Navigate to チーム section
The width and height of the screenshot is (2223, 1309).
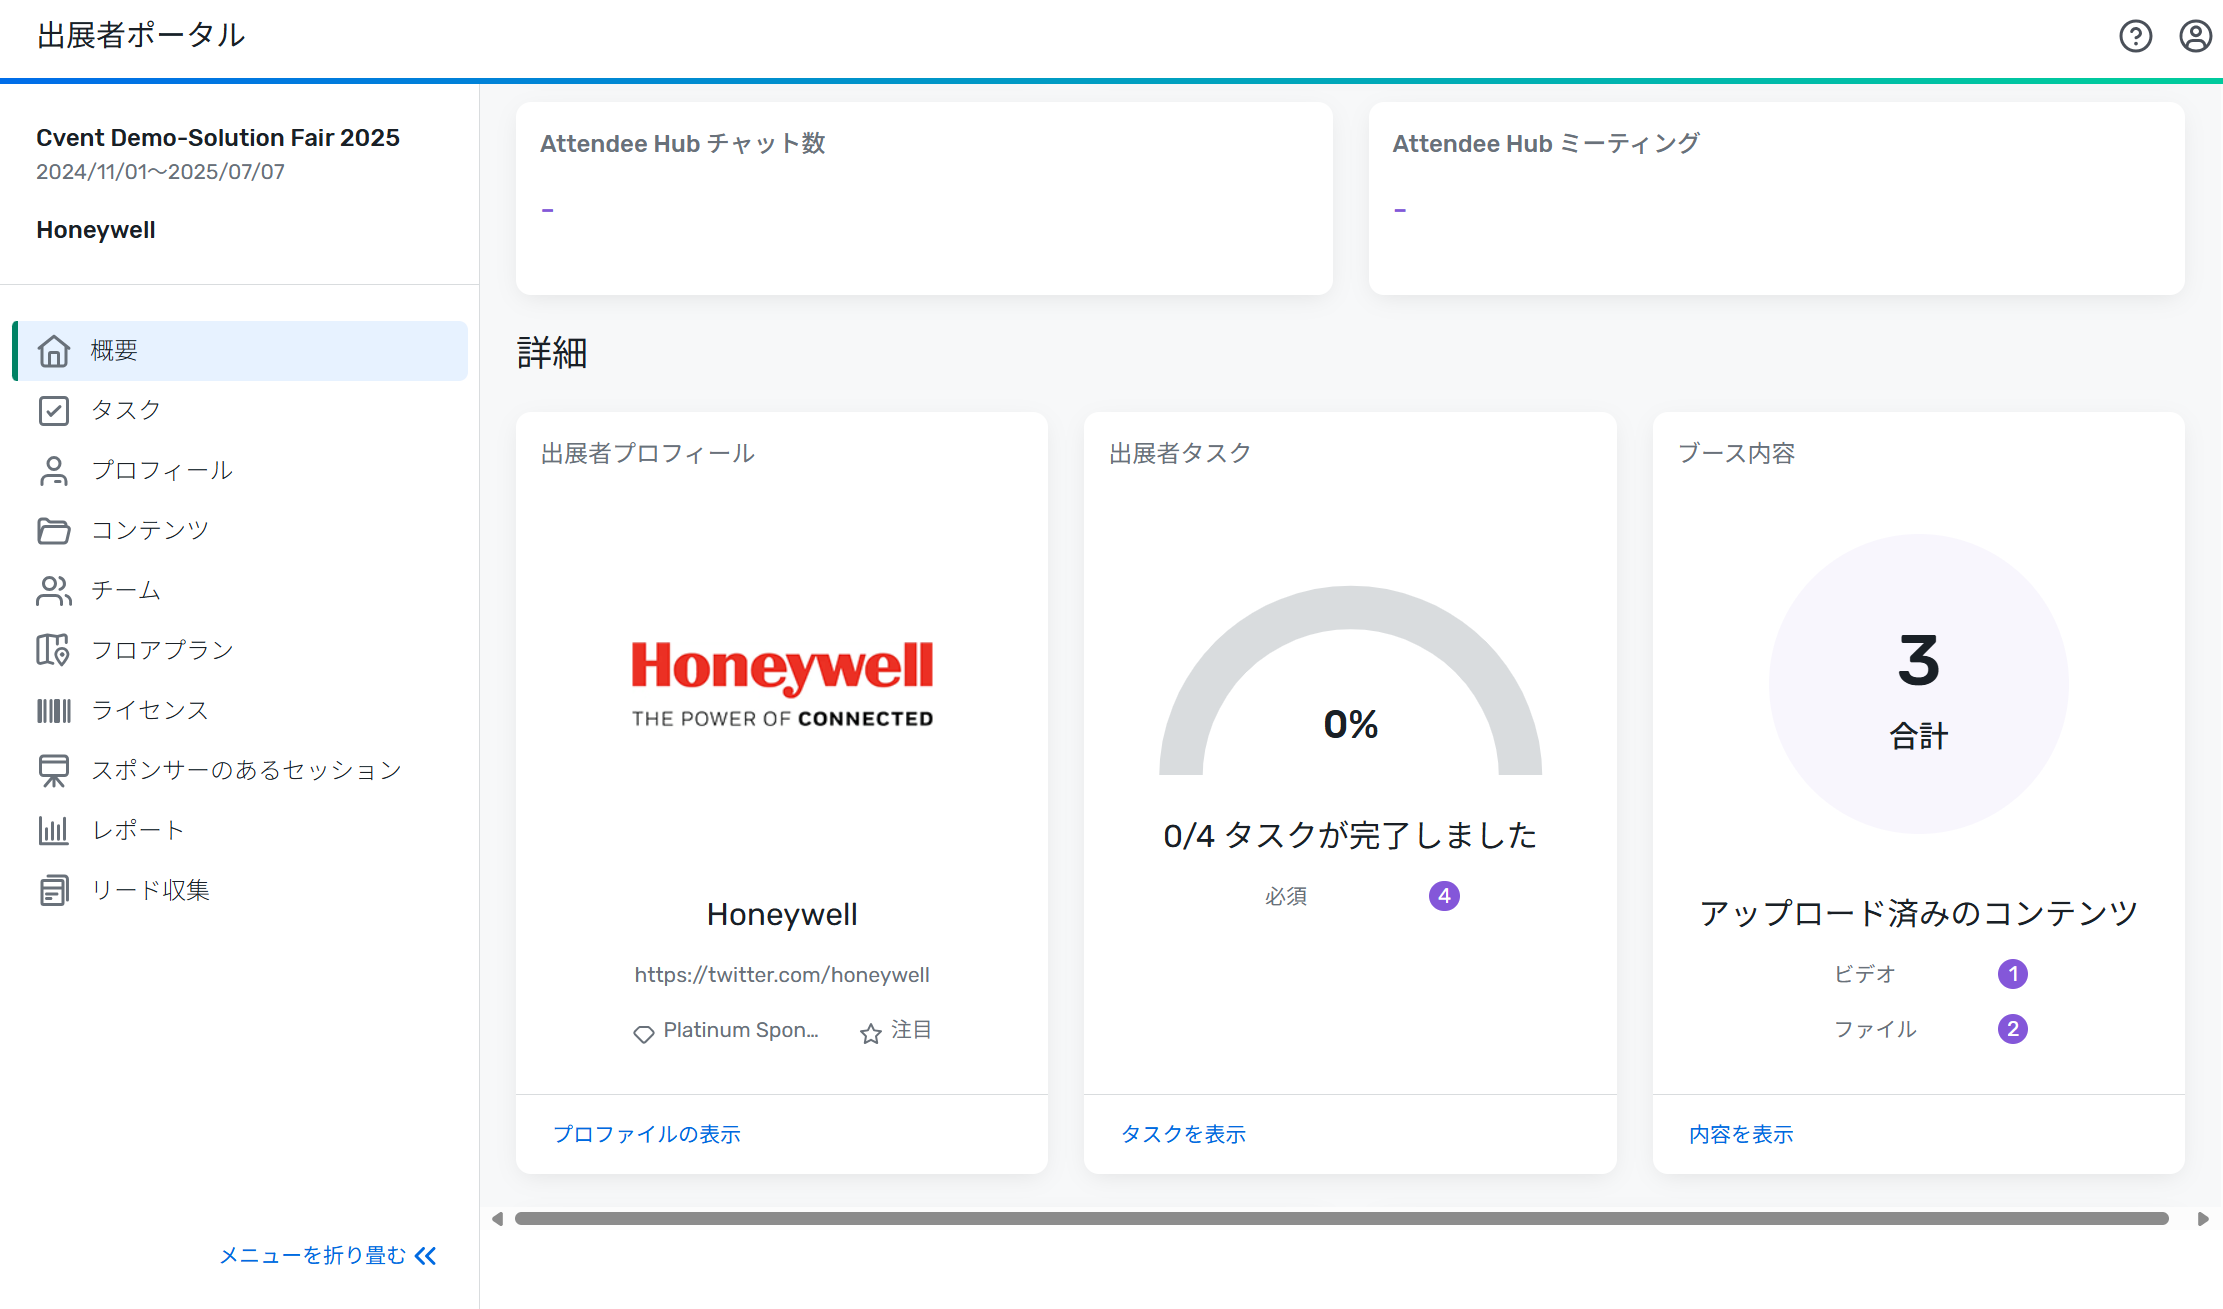pos(240,591)
